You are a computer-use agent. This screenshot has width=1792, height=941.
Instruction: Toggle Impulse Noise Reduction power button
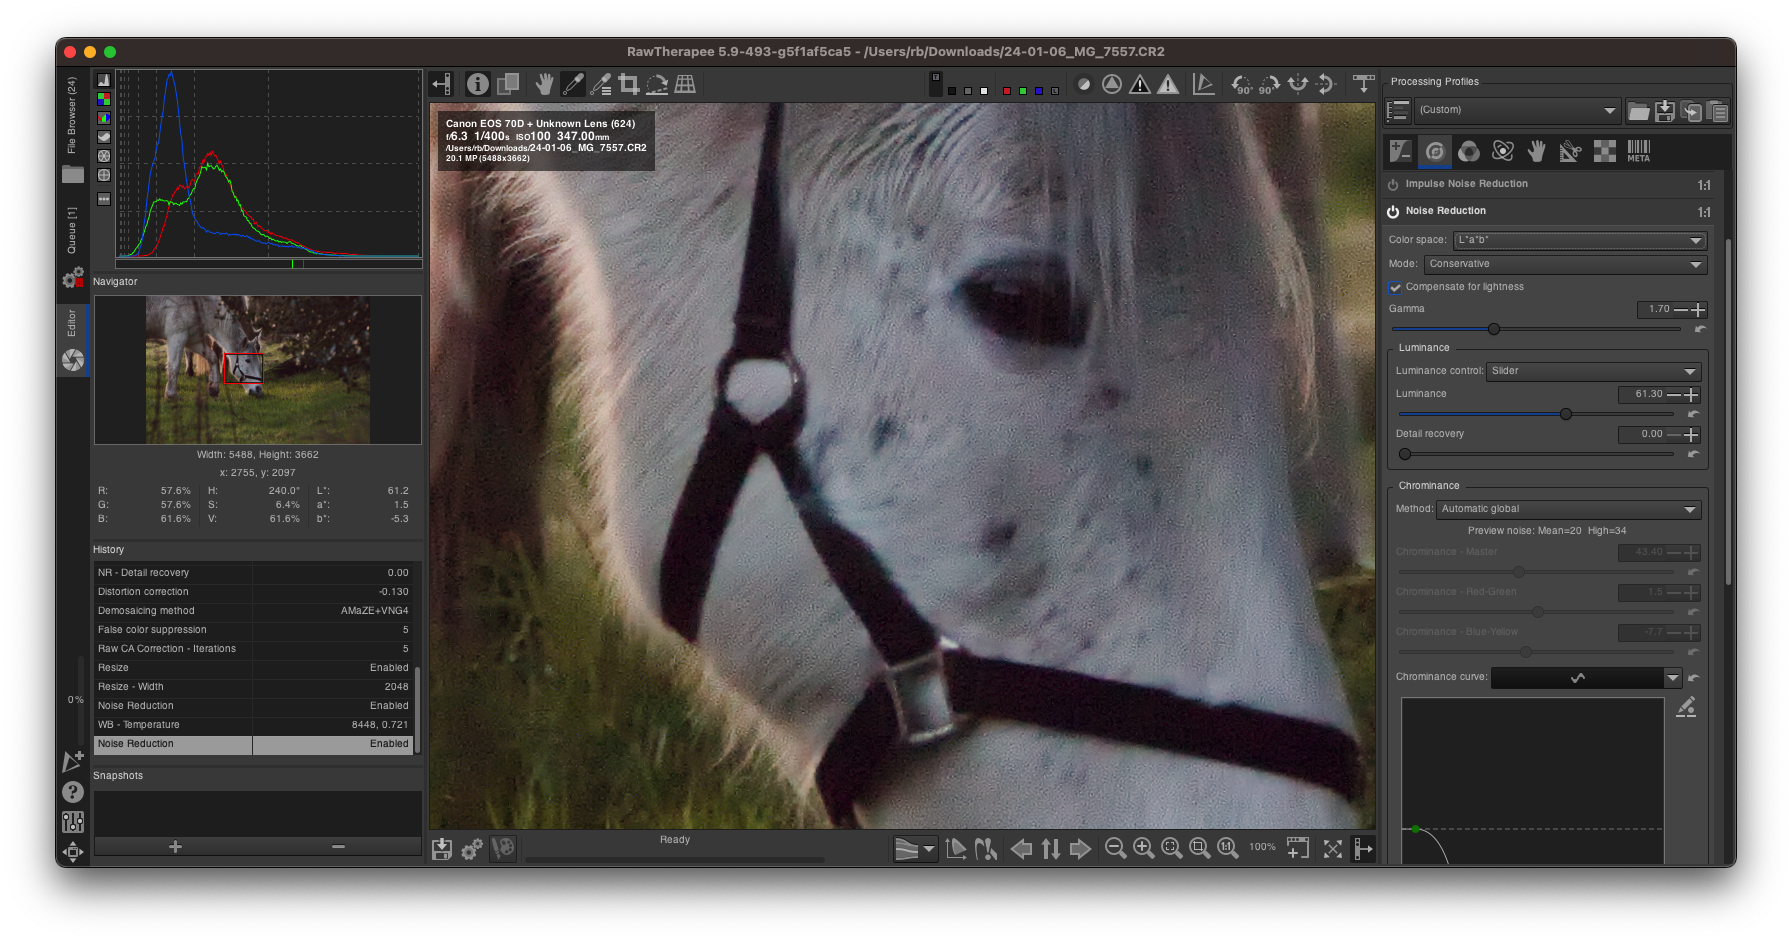[1393, 185]
